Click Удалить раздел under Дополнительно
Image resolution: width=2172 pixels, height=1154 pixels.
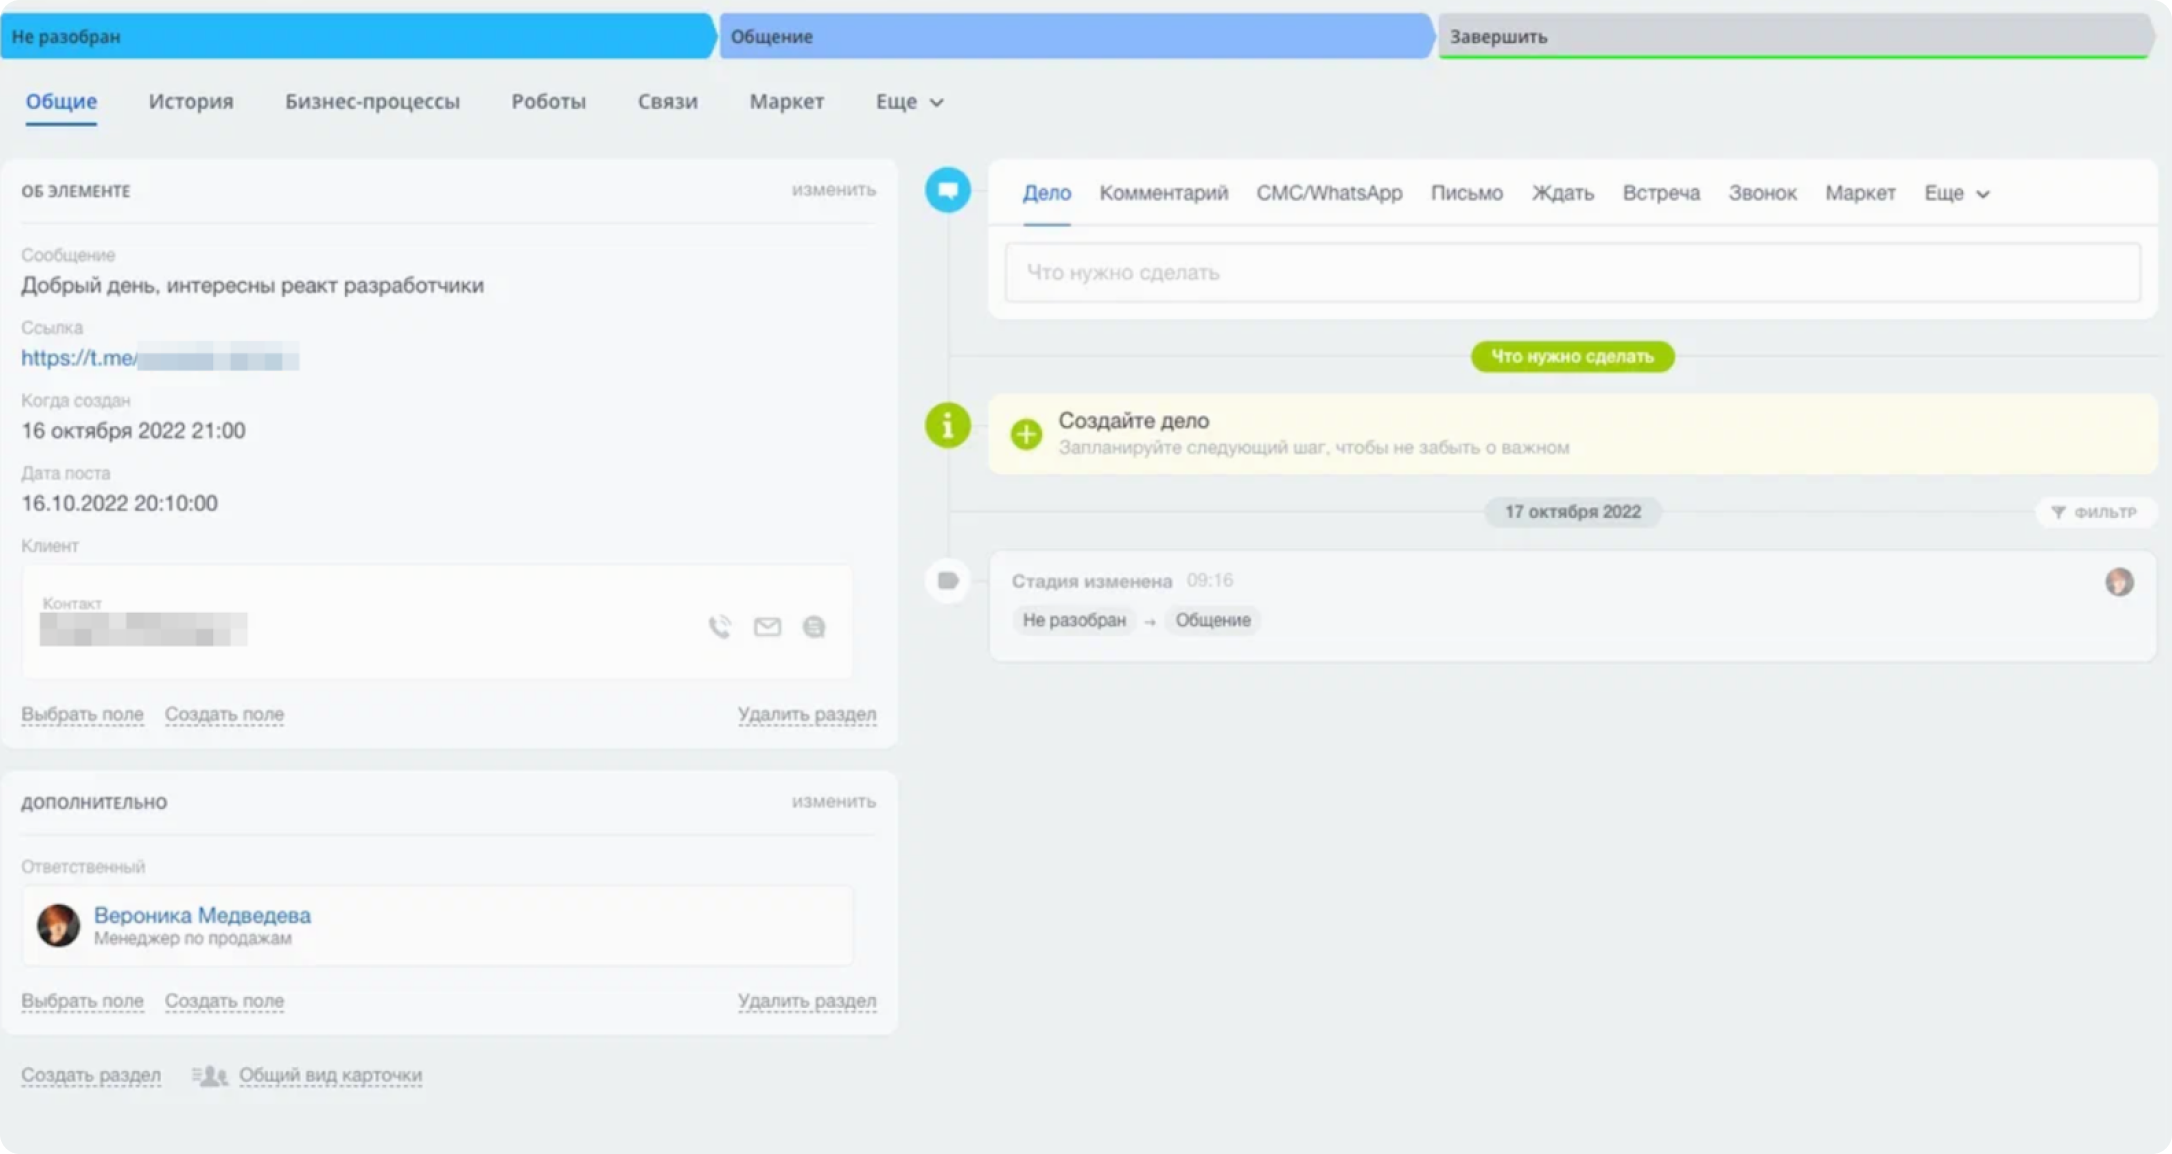(x=806, y=1001)
